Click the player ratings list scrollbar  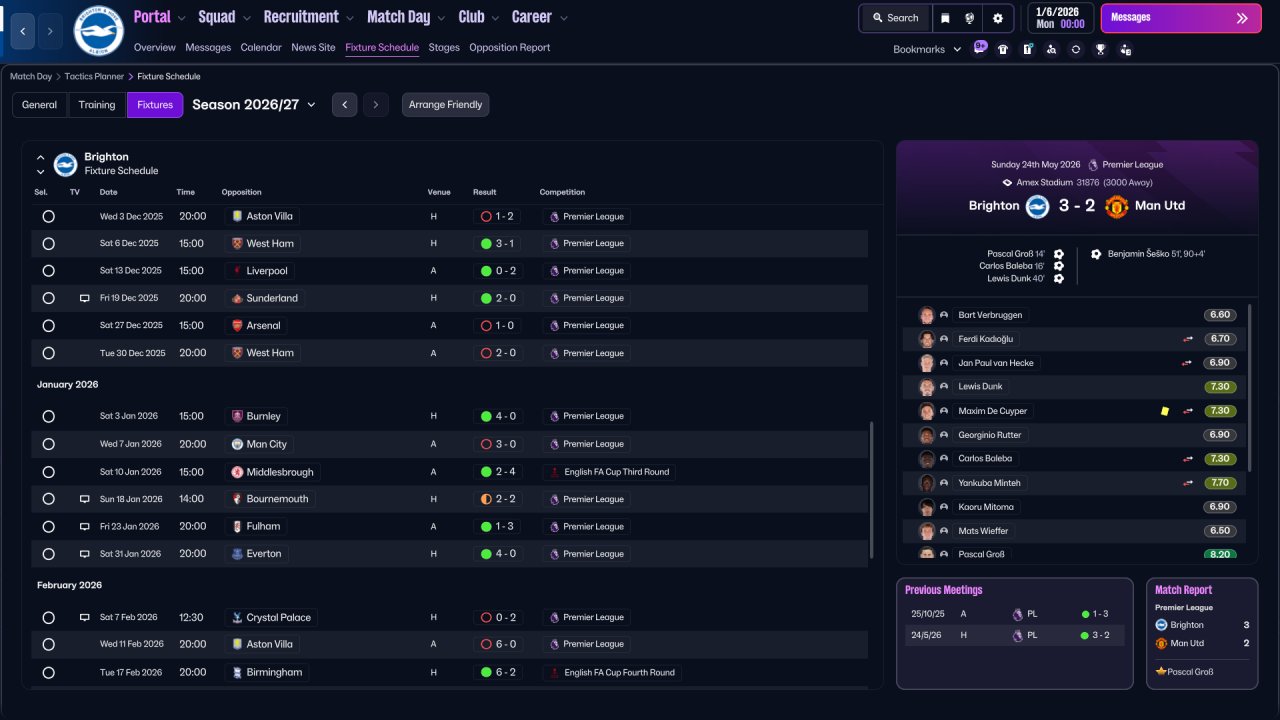tap(1250, 387)
